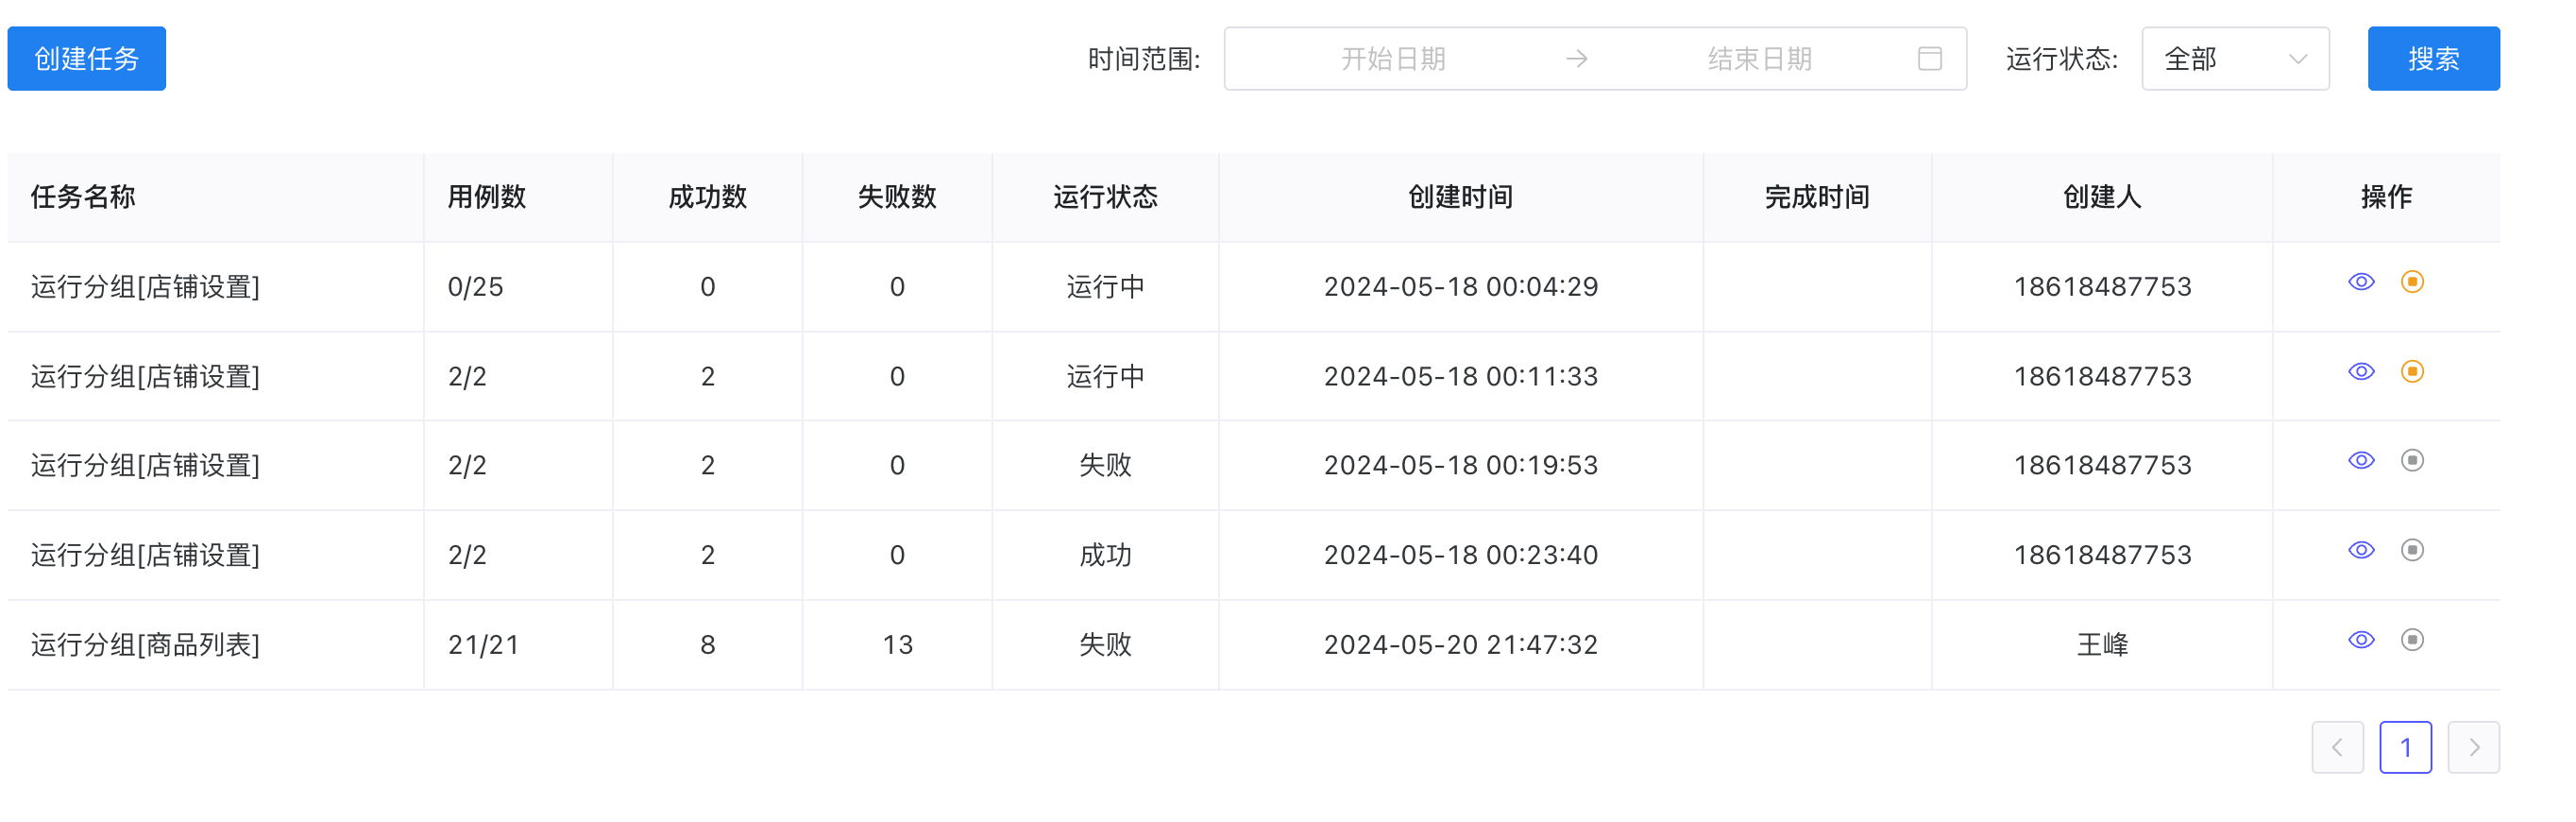Open the calendar icon in date range
Image resolution: width=2576 pixels, height=822 pixels.
(1929, 59)
